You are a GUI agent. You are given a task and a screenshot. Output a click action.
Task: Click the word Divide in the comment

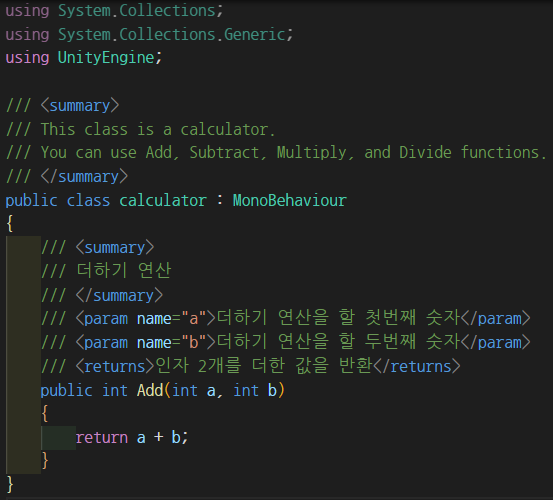click(425, 153)
